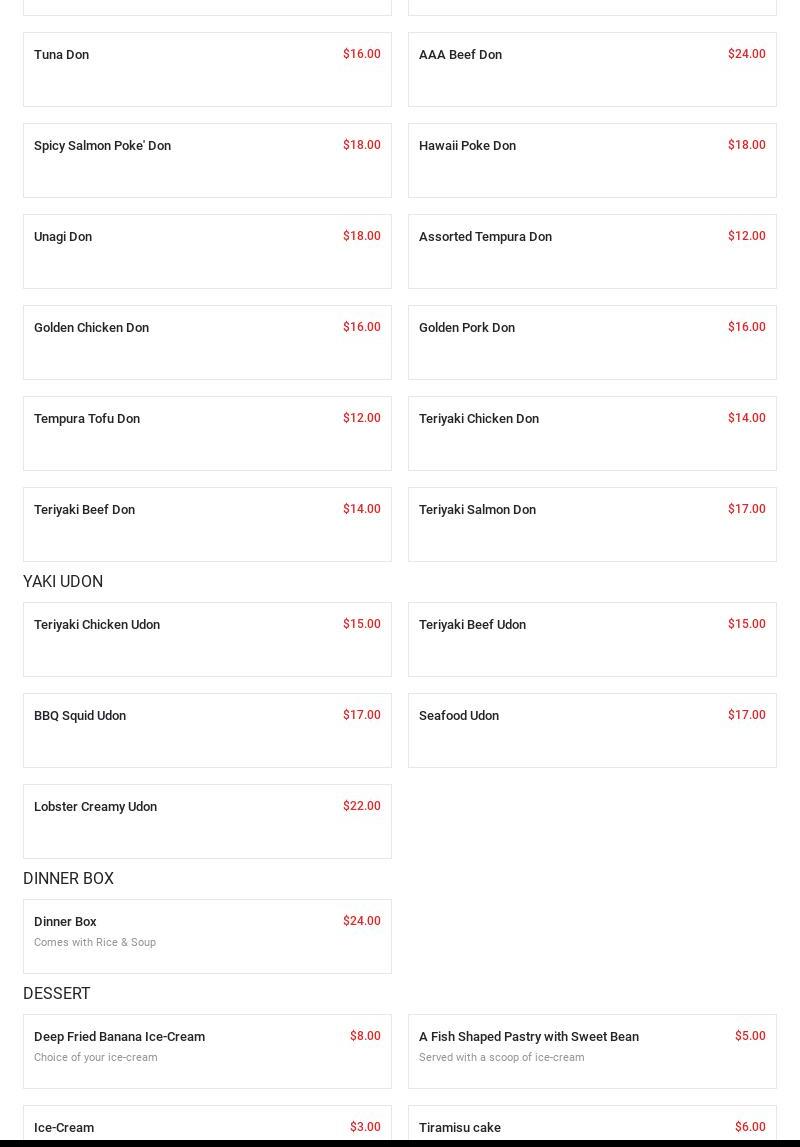Pick Lobster Creamy Udon
The width and height of the screenshot is (800, 1147).
click(x=207, y=821)
